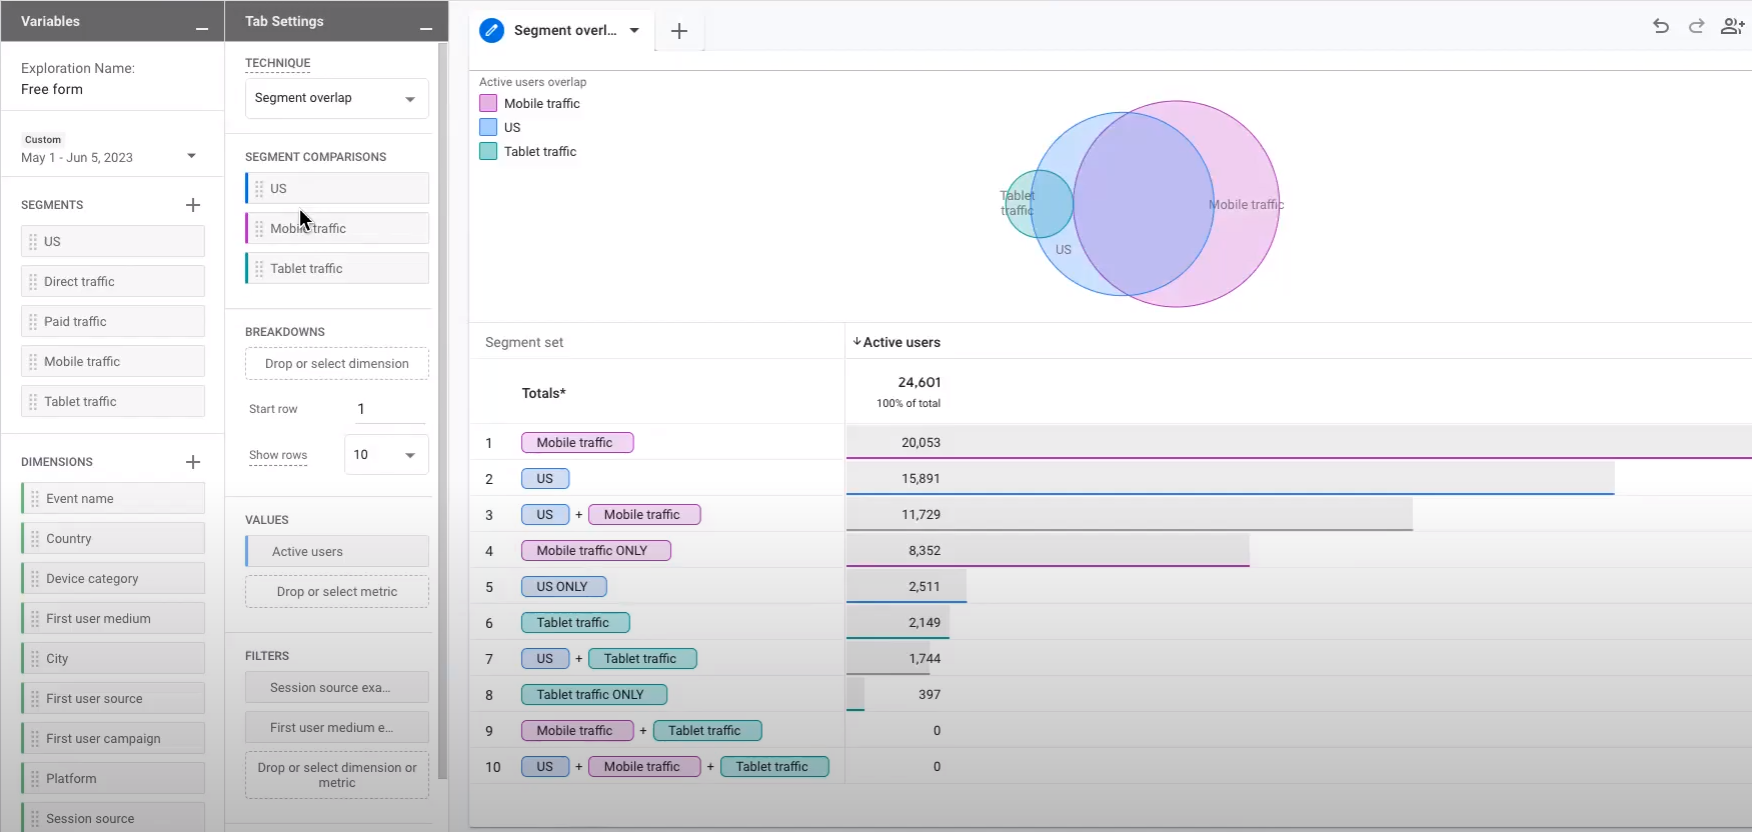Click the Start row input field
Screen dimensions: 1752x832
(x=388, y=409)
